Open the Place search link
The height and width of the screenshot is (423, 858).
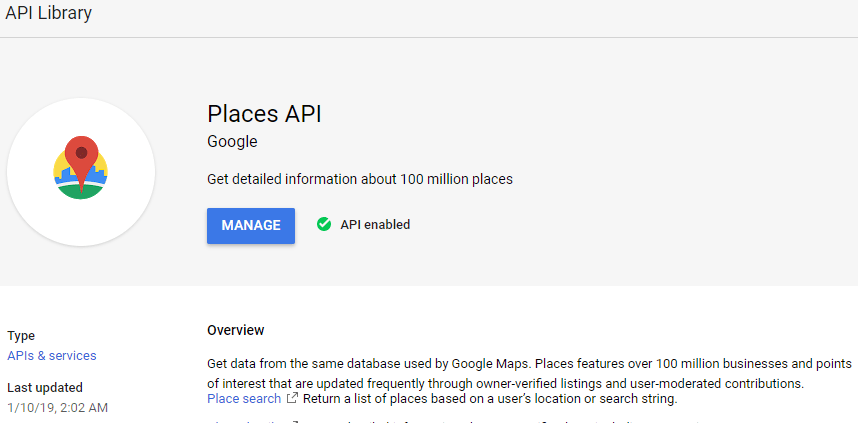[x=244, y=399]
